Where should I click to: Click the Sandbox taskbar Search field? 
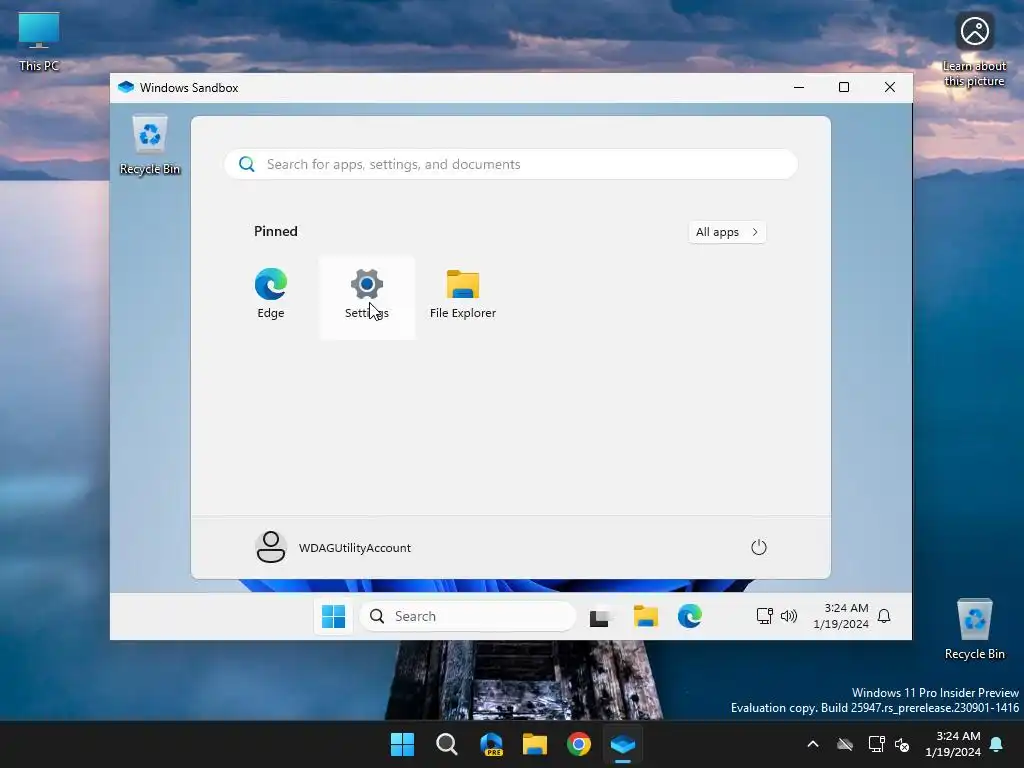[468, 616]
